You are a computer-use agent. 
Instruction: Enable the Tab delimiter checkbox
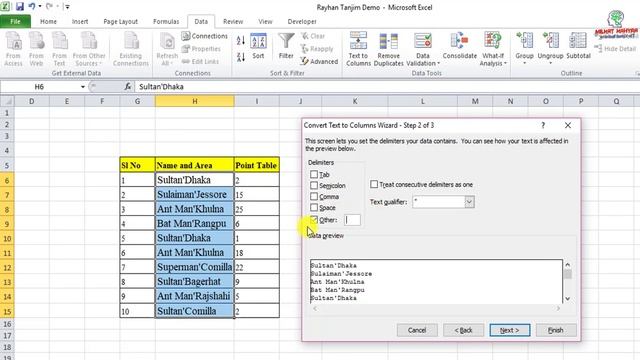click(x=313, y=174)
